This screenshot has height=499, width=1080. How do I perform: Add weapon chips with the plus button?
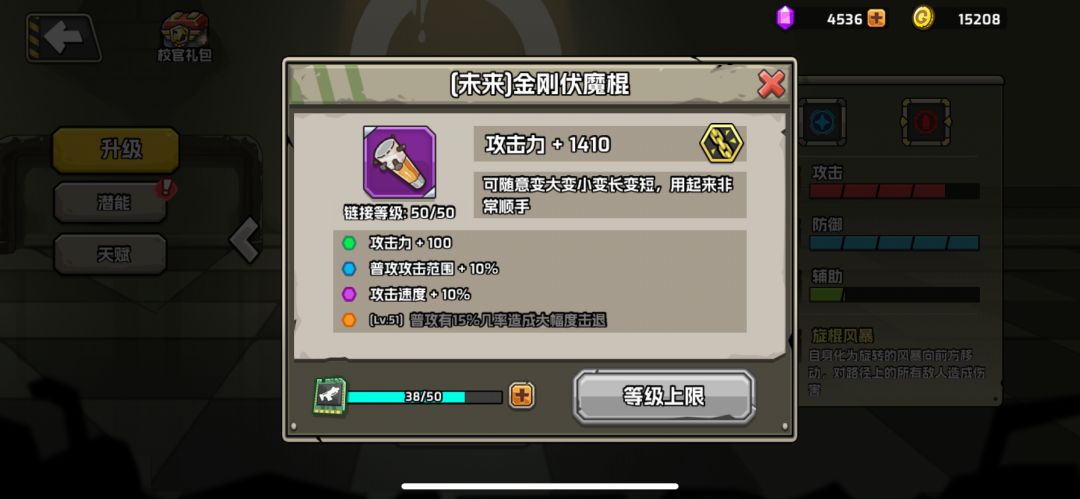click(x=521, y=396)
